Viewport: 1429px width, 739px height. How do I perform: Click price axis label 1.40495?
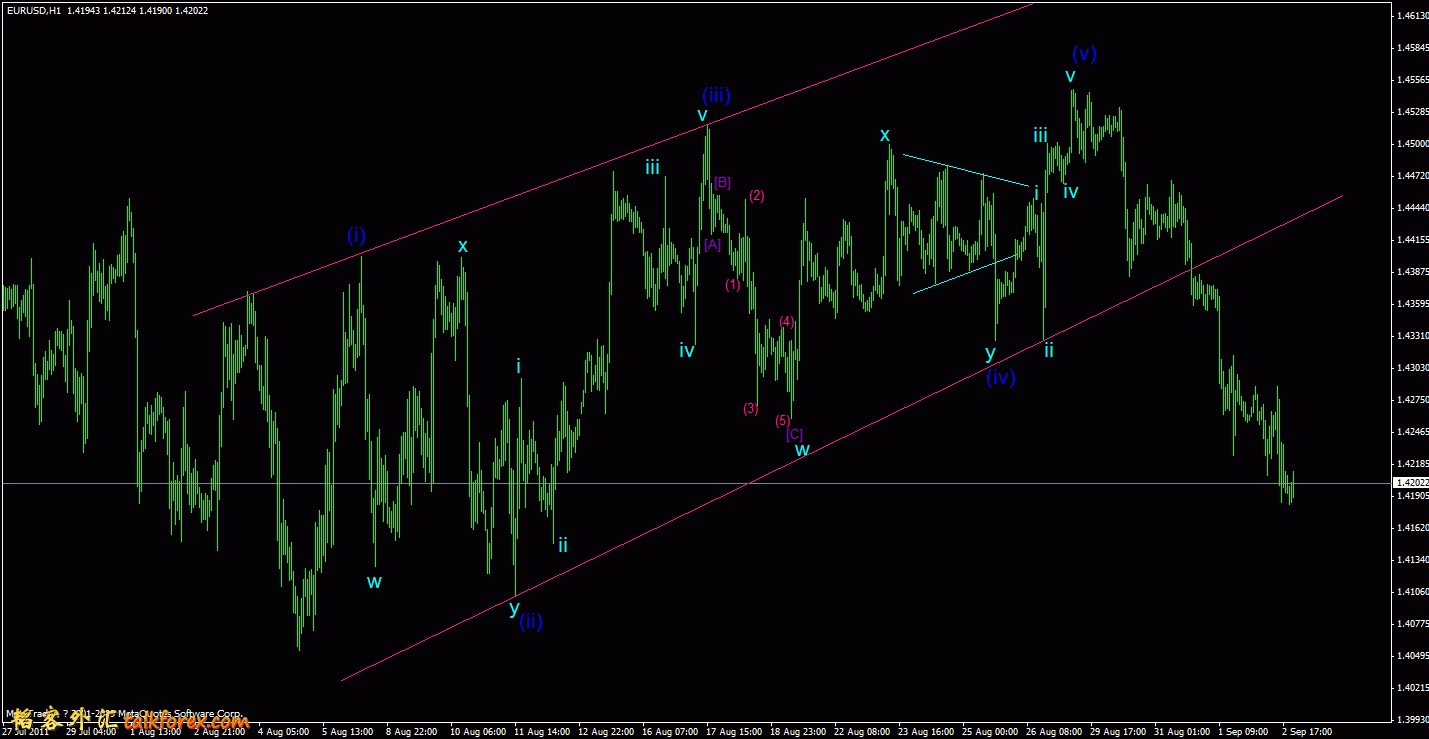pyautogui.click(x=1411, y=656)
